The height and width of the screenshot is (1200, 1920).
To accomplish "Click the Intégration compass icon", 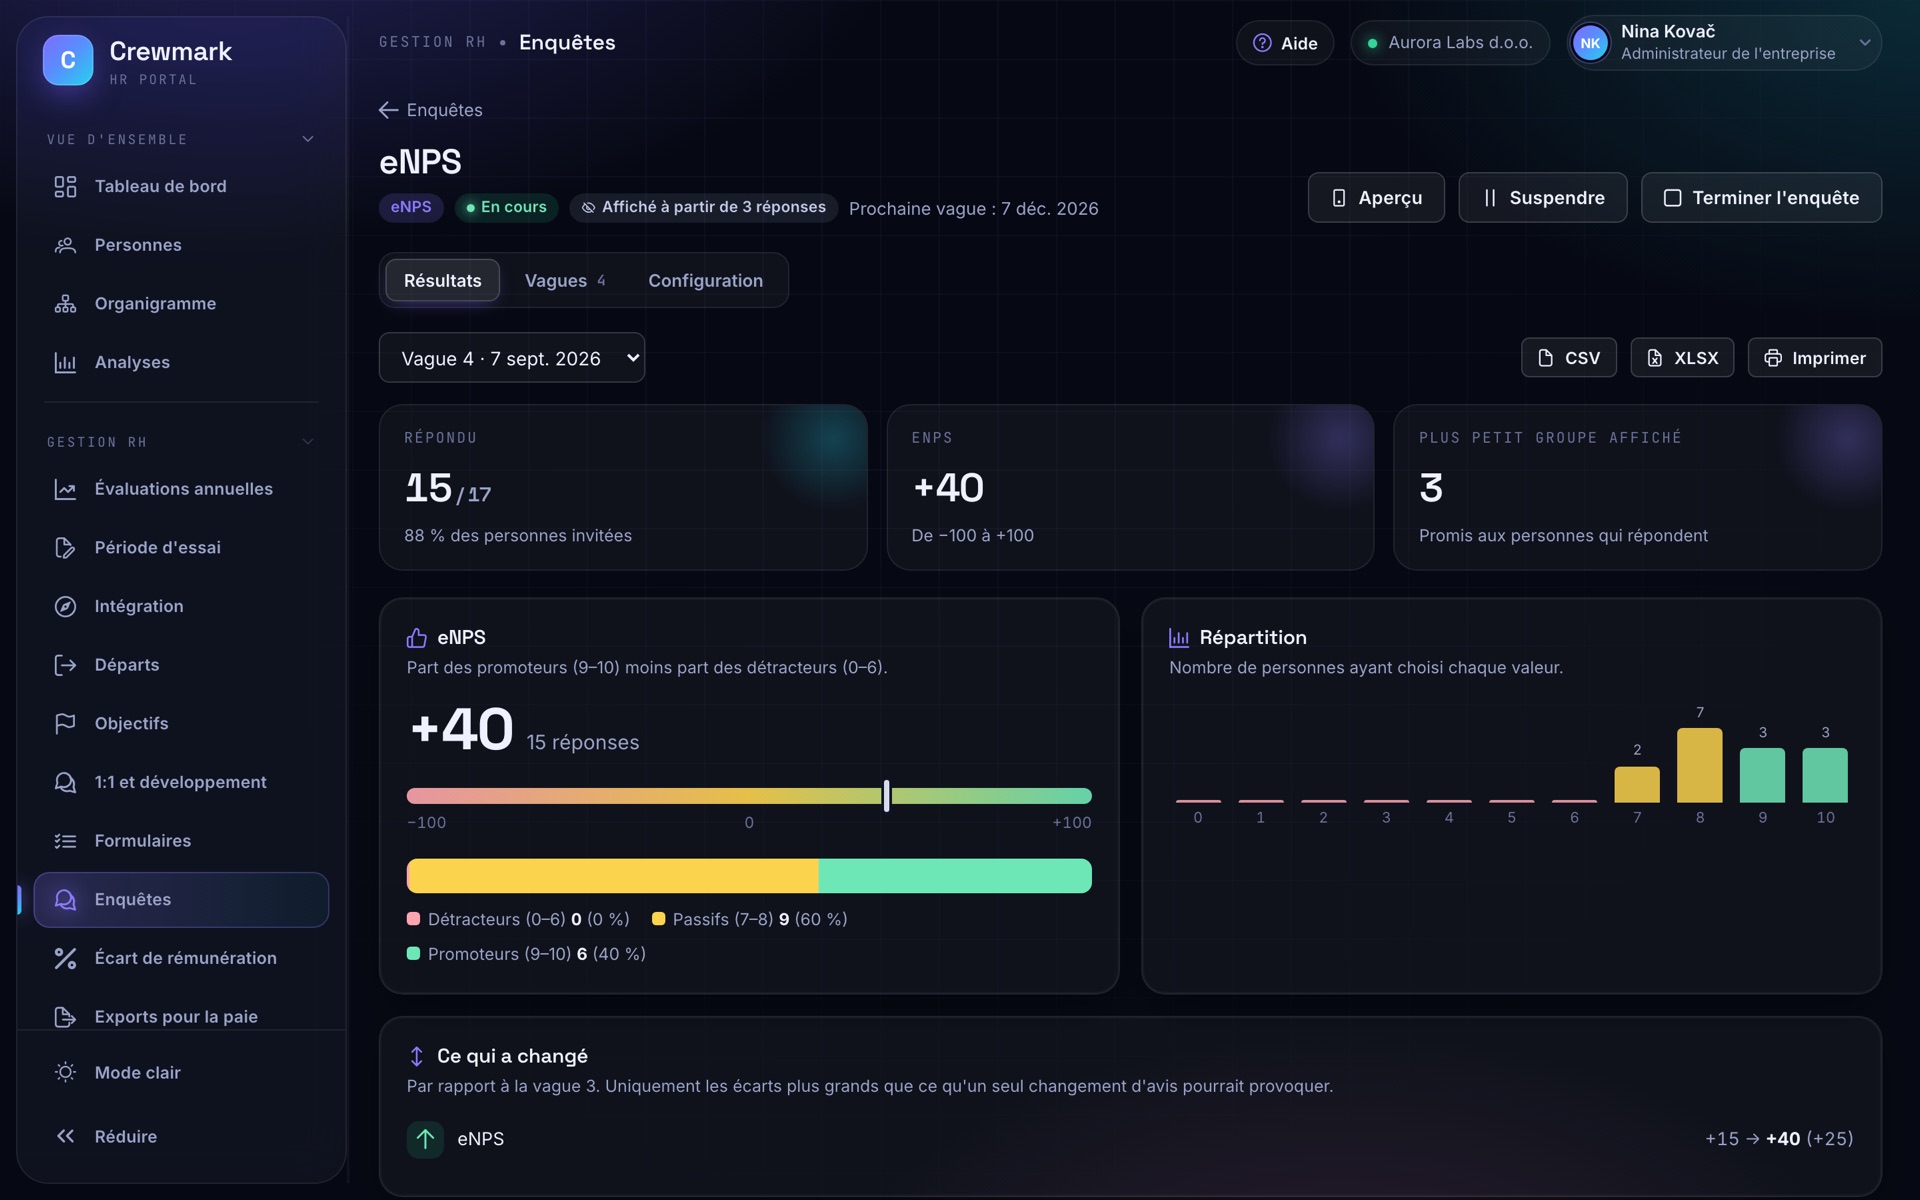I will point(65,606).
